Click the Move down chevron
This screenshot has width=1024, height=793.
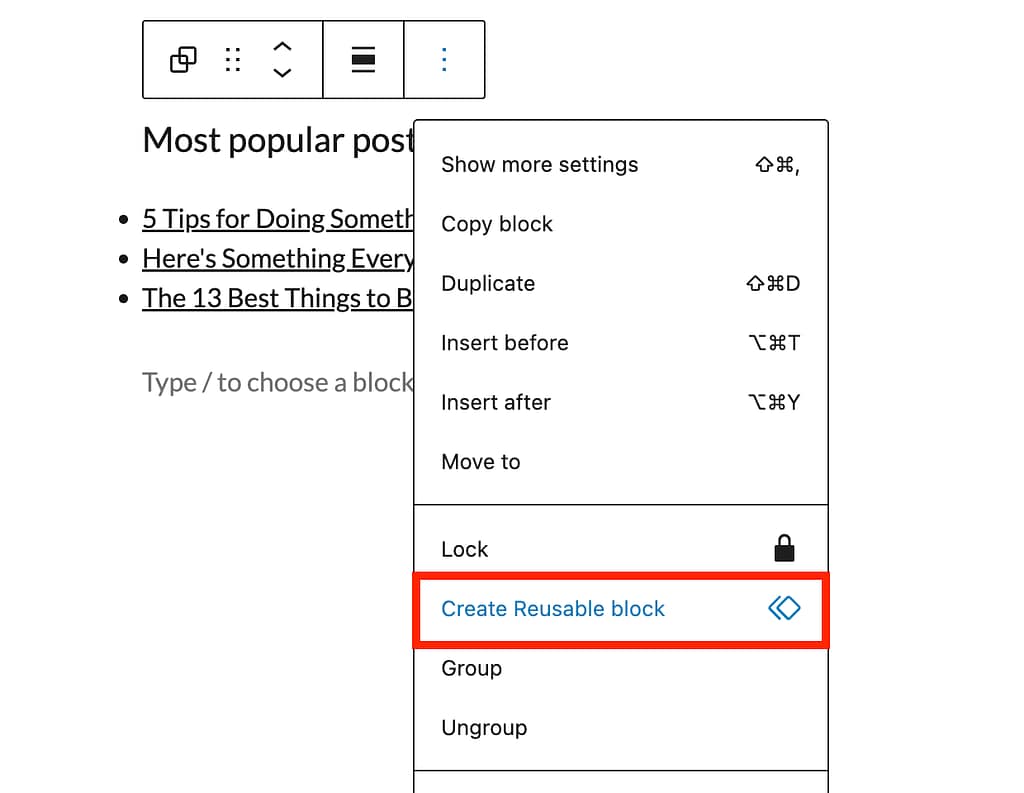pyautogui.click(x=282, y=73)
